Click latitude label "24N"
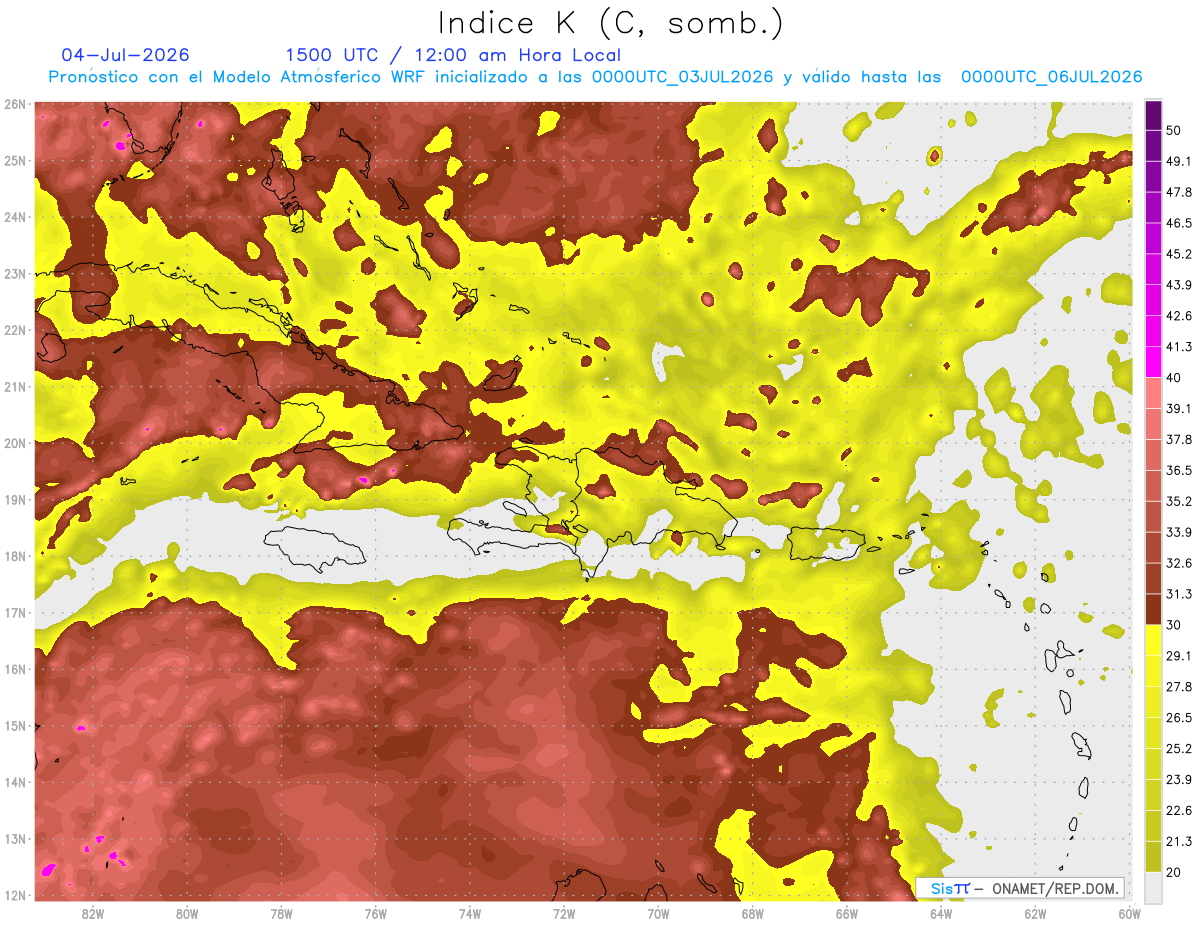 pos(15,217)
